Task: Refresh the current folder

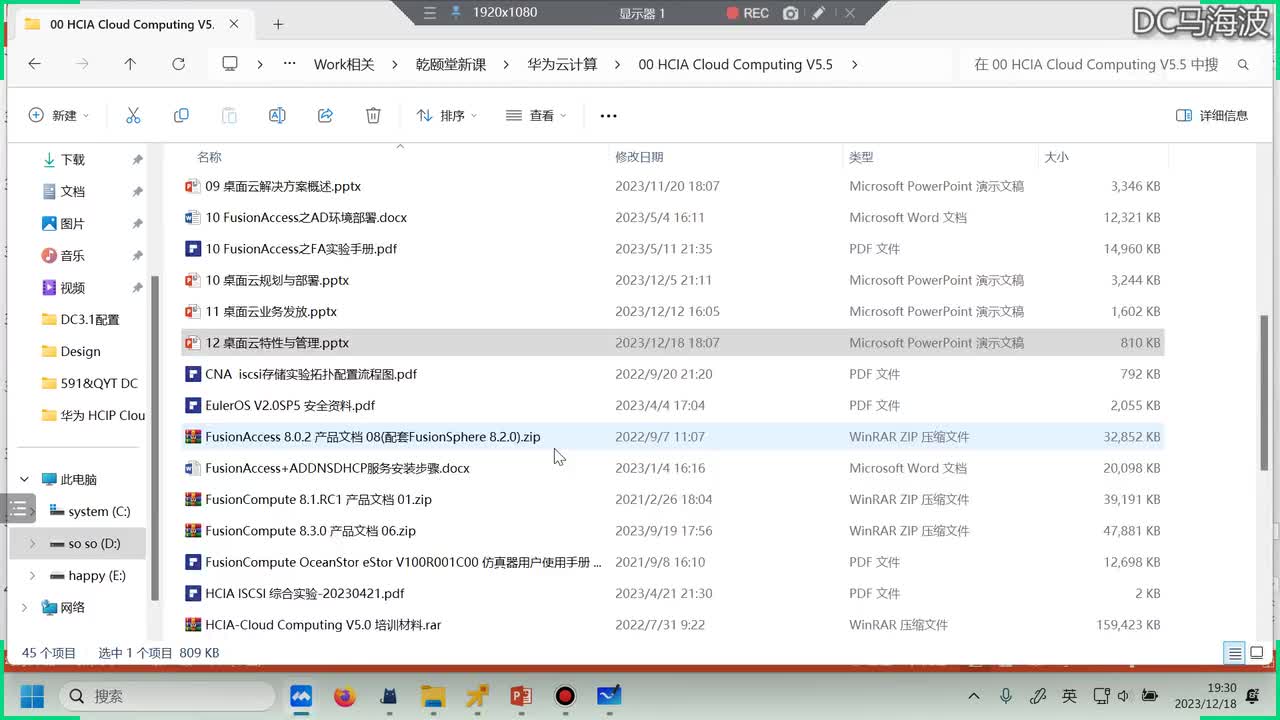Action: coord(178,64)
